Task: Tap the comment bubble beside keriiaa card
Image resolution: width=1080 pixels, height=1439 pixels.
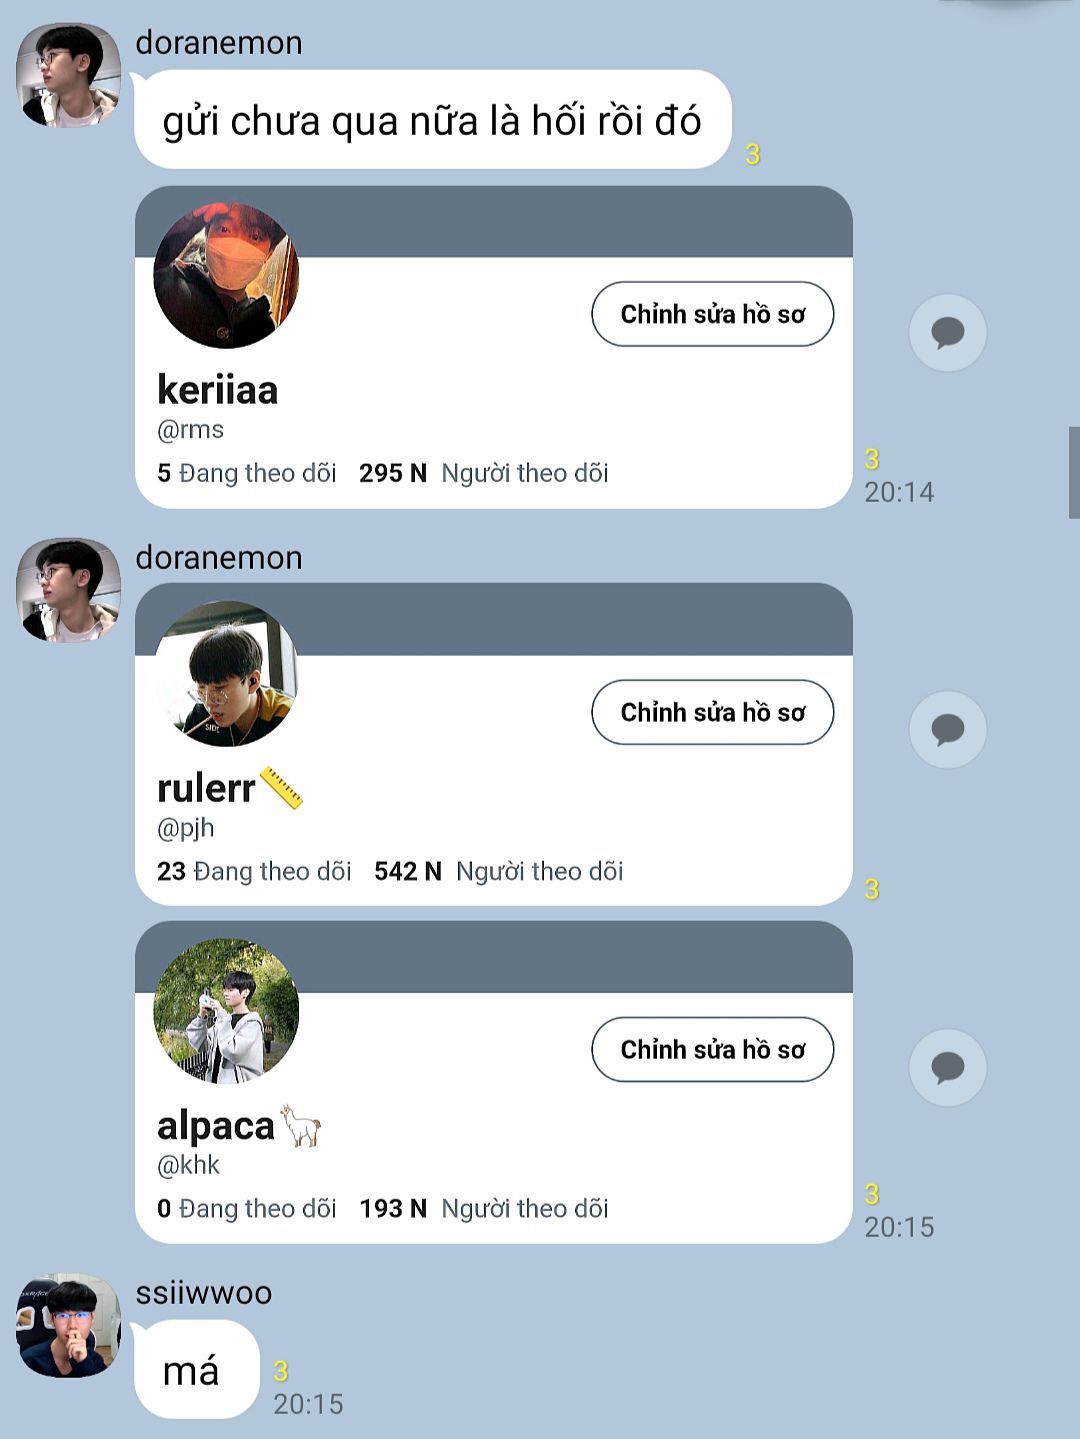Action: pos(947,332)
